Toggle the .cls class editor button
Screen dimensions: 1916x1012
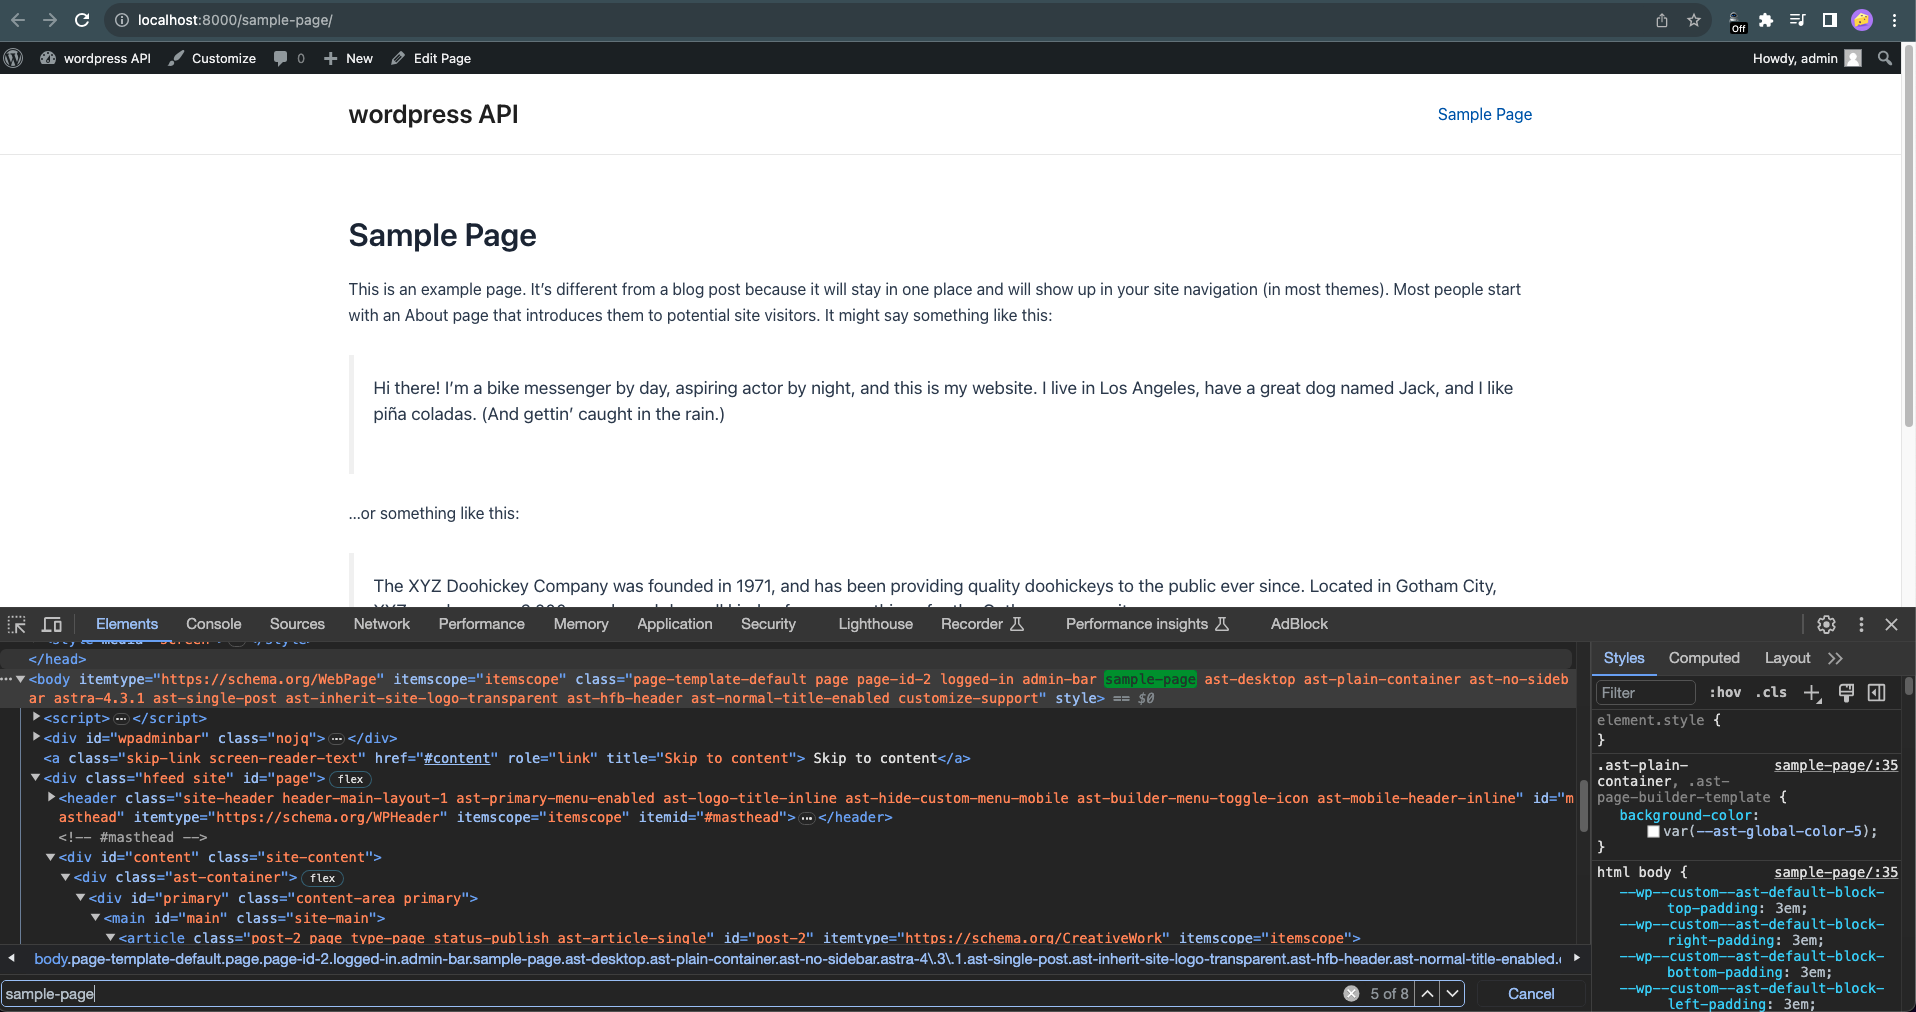(x=1771, y=692)
